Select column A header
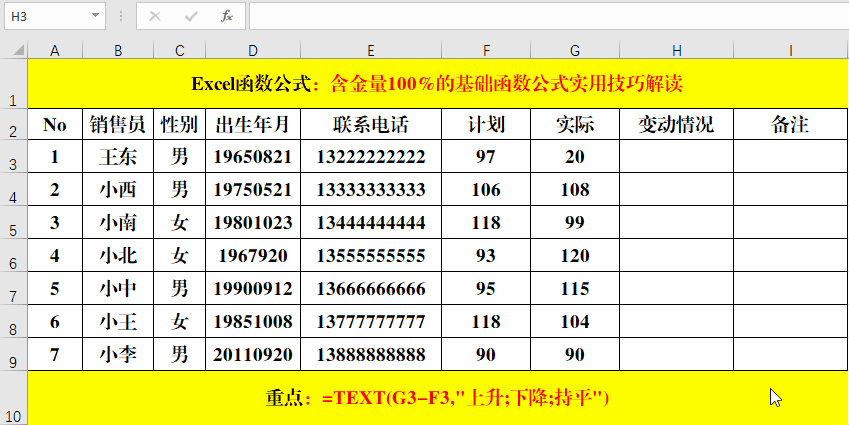This screenshot has height=425, width=849. (55, 50)
